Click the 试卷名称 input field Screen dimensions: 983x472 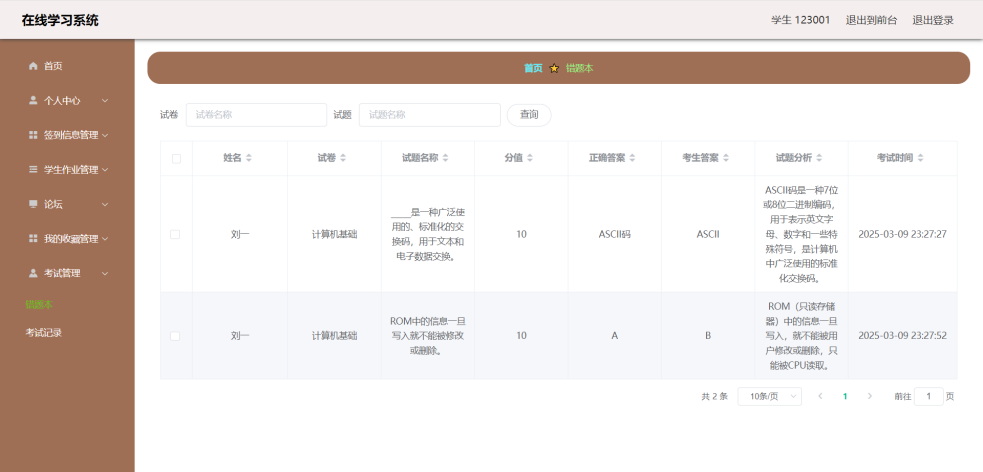[x=256, y=115]
